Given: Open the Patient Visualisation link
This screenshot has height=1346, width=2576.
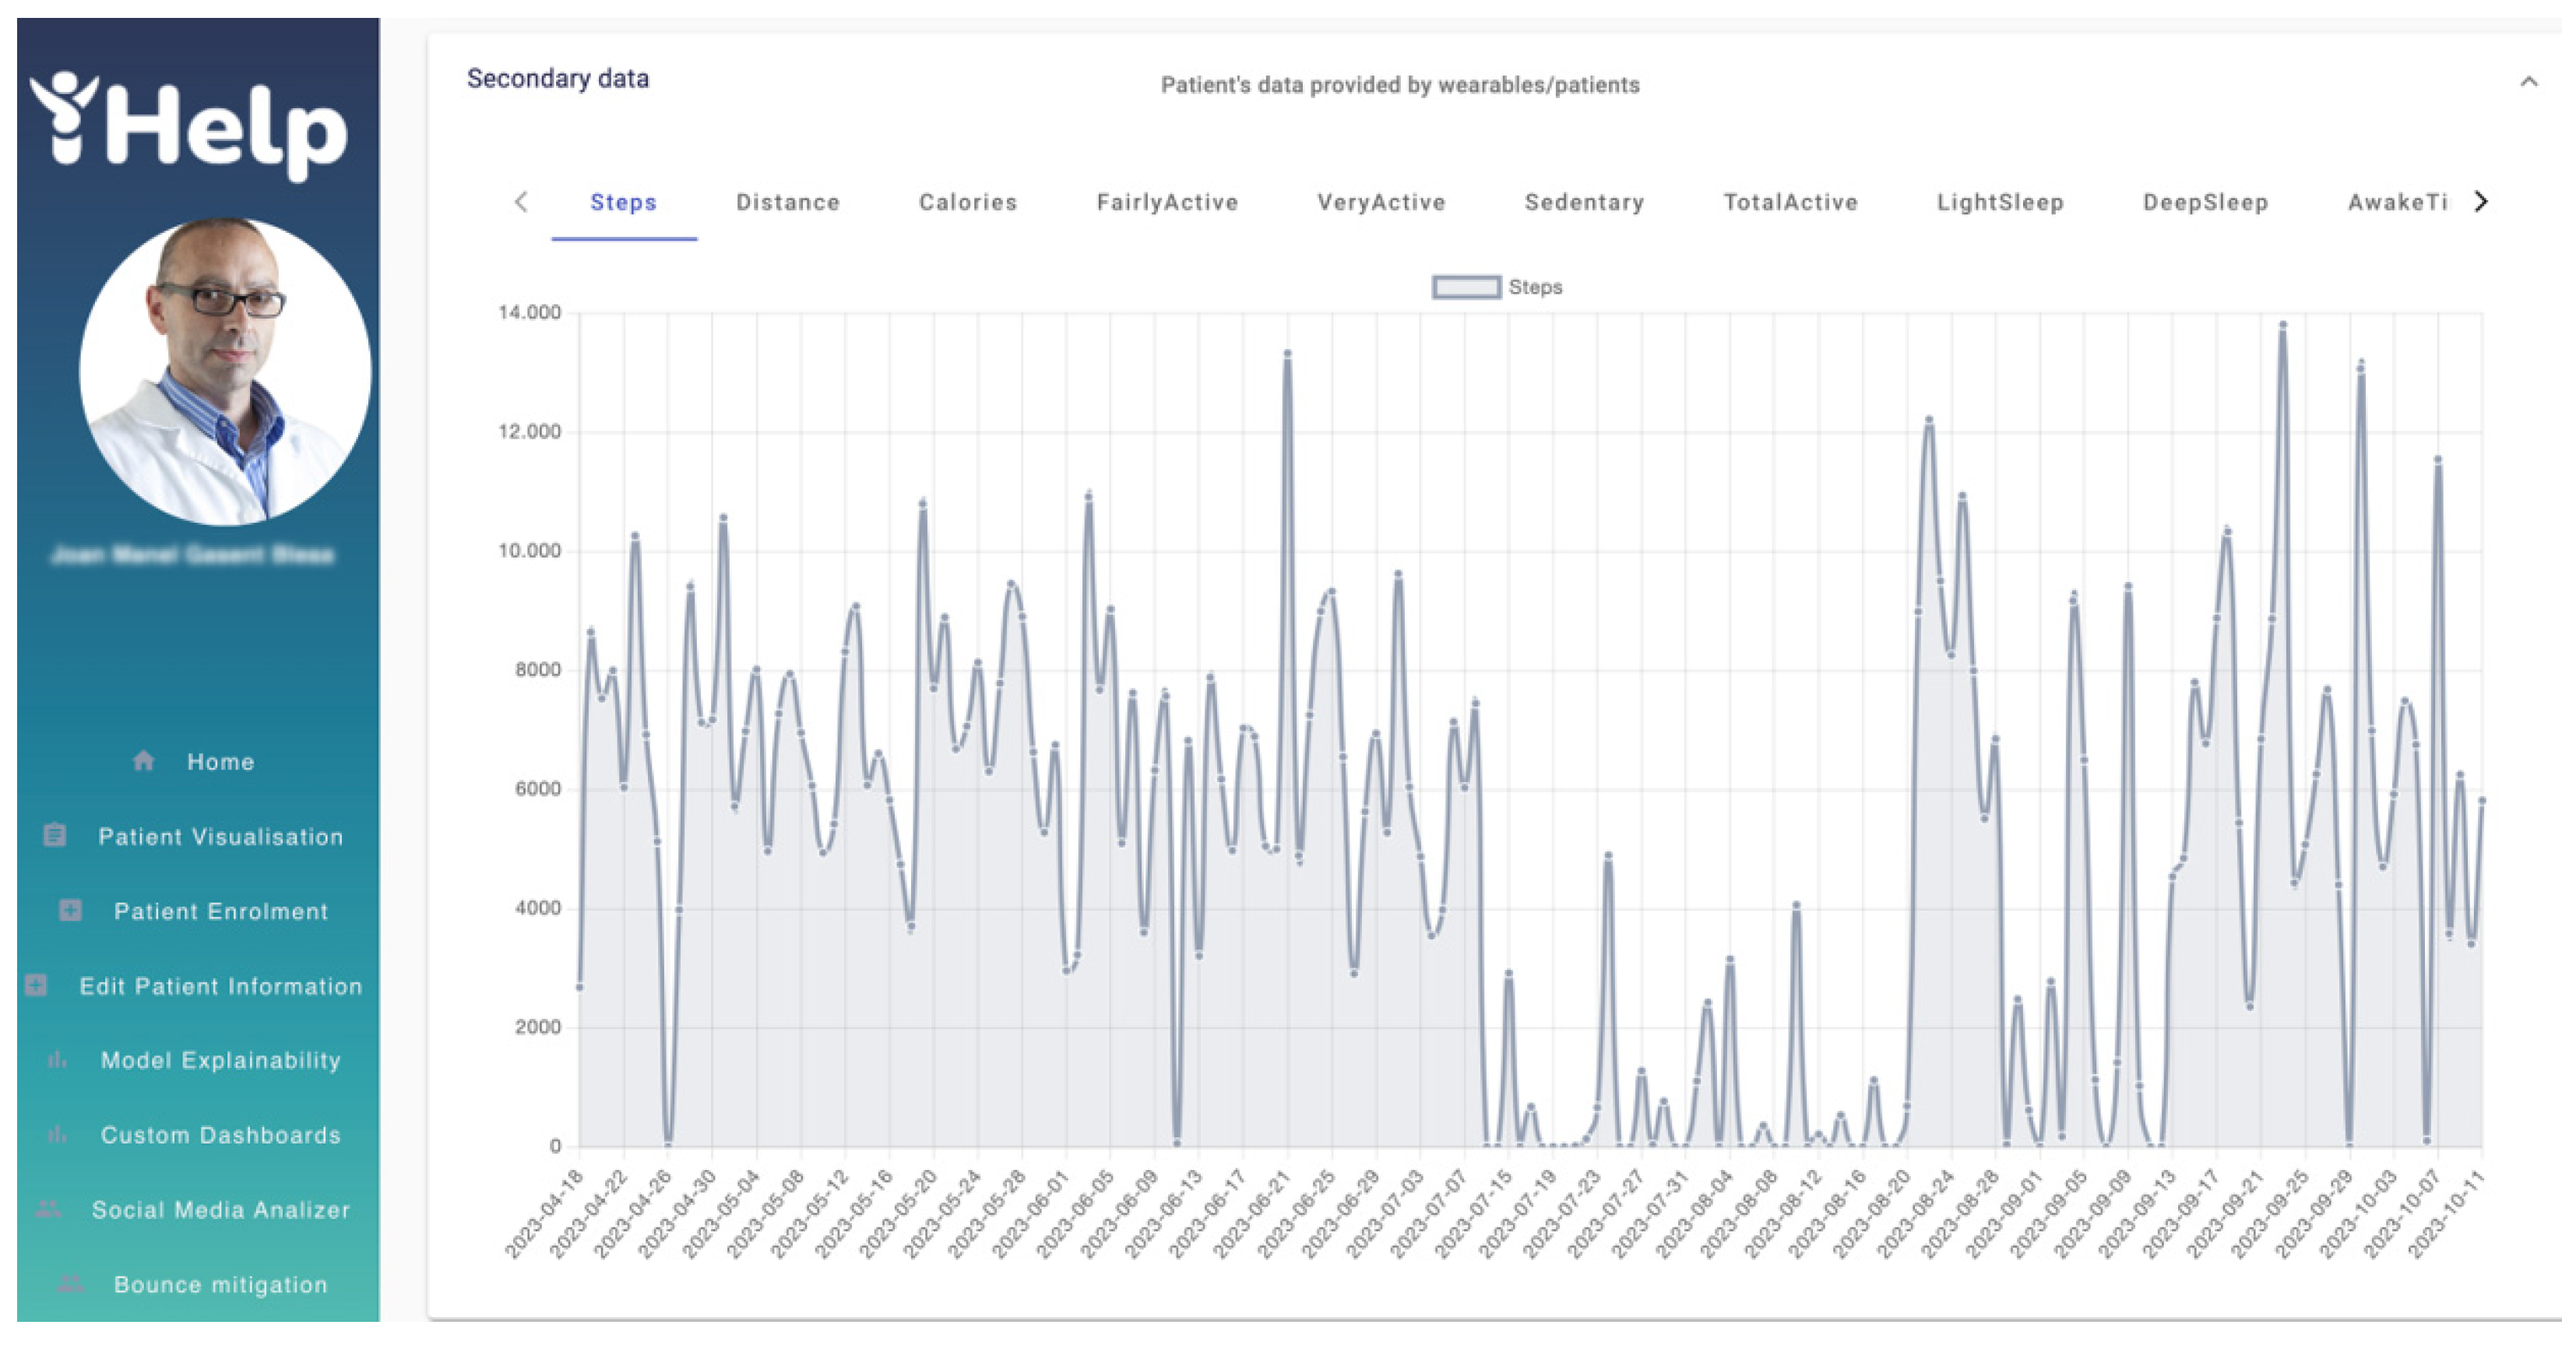Looking at the screenshot, I should 220,836.
